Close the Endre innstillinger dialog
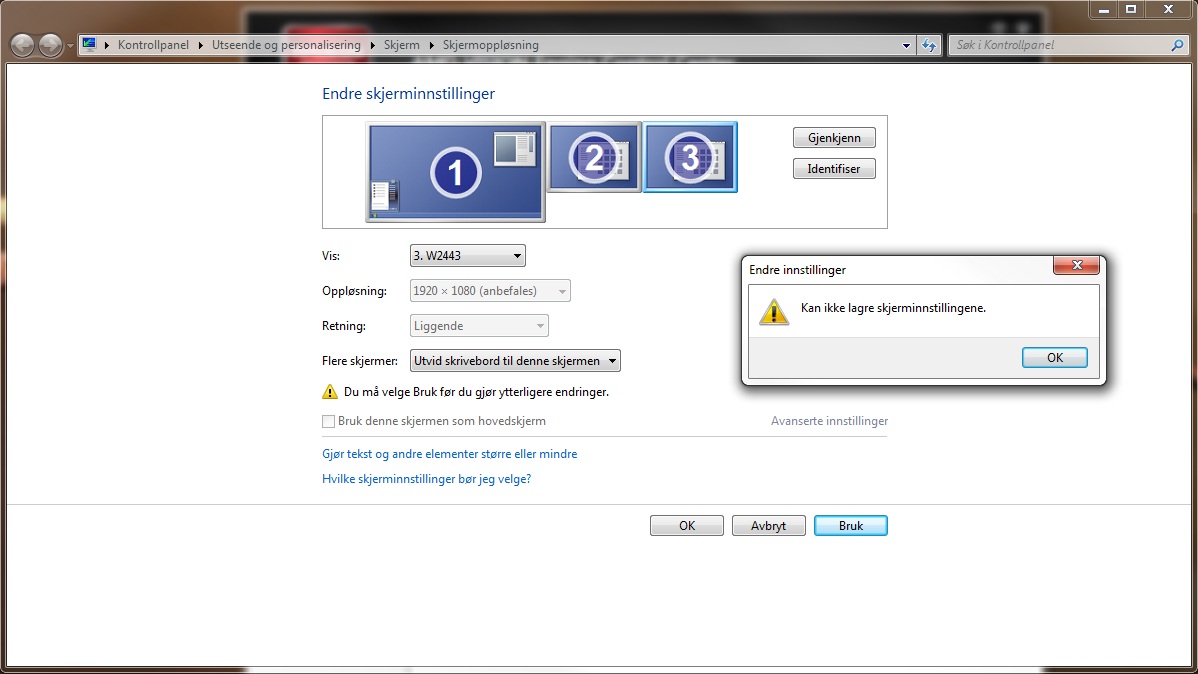Viewport: 1198px width, 674px height. click(1077, 265)
